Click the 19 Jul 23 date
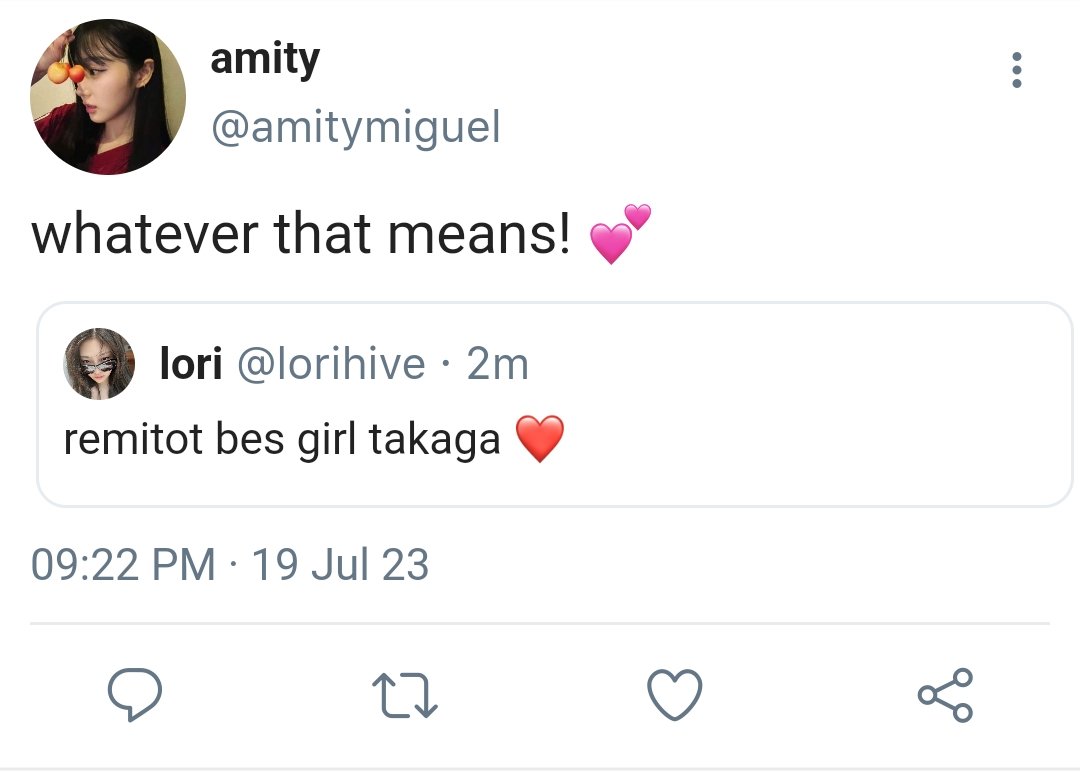The height and width of the screenshot is (776, 1080). [340, 565]
